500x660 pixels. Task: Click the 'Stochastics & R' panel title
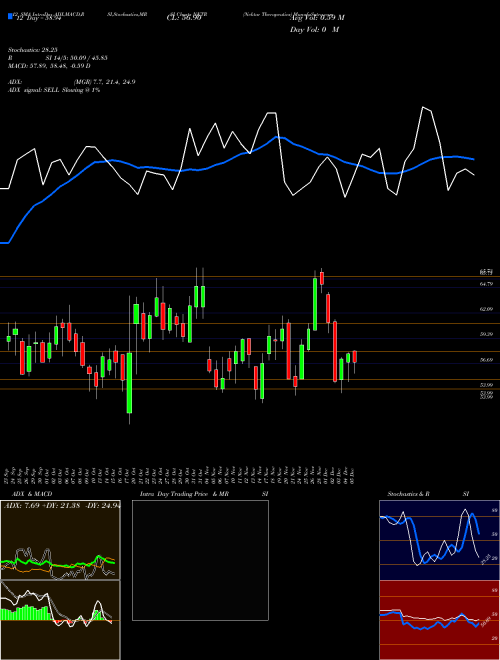[x=409, y=494]
